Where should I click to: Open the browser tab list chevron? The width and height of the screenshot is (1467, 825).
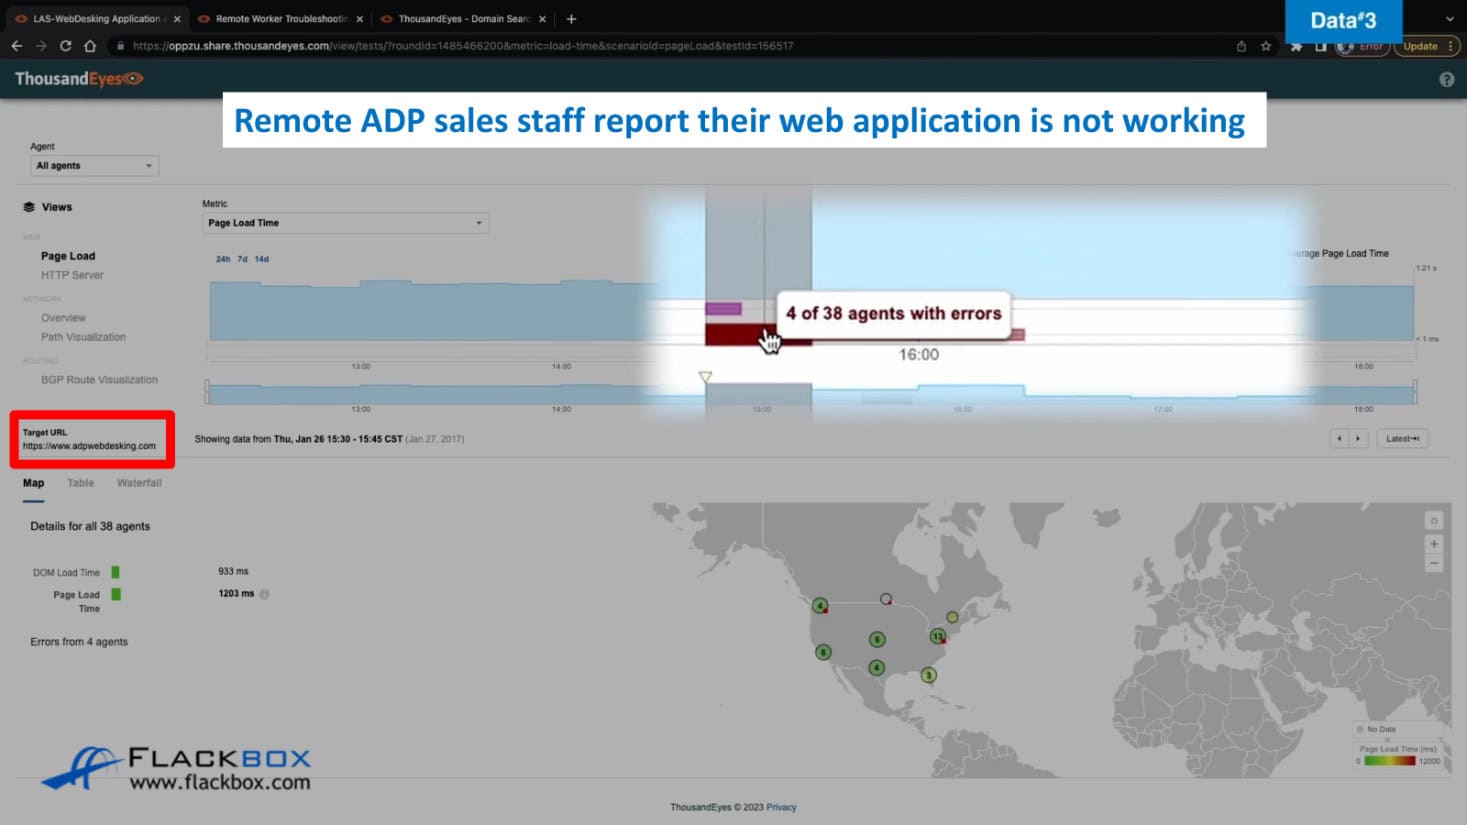pyautogui.click(x=1449, y=19)
